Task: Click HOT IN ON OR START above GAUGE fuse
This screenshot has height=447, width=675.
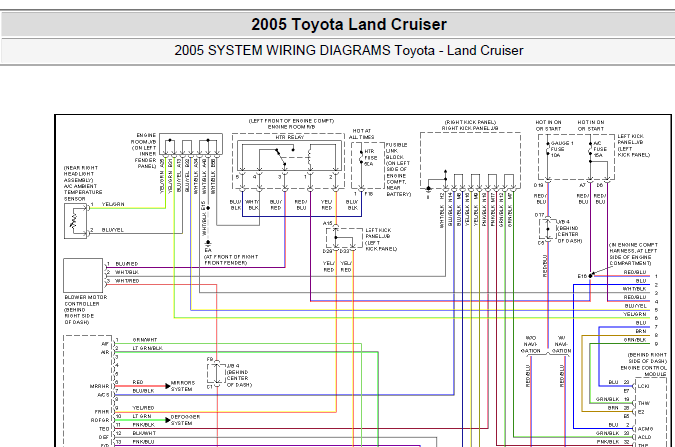Action: 548,125
